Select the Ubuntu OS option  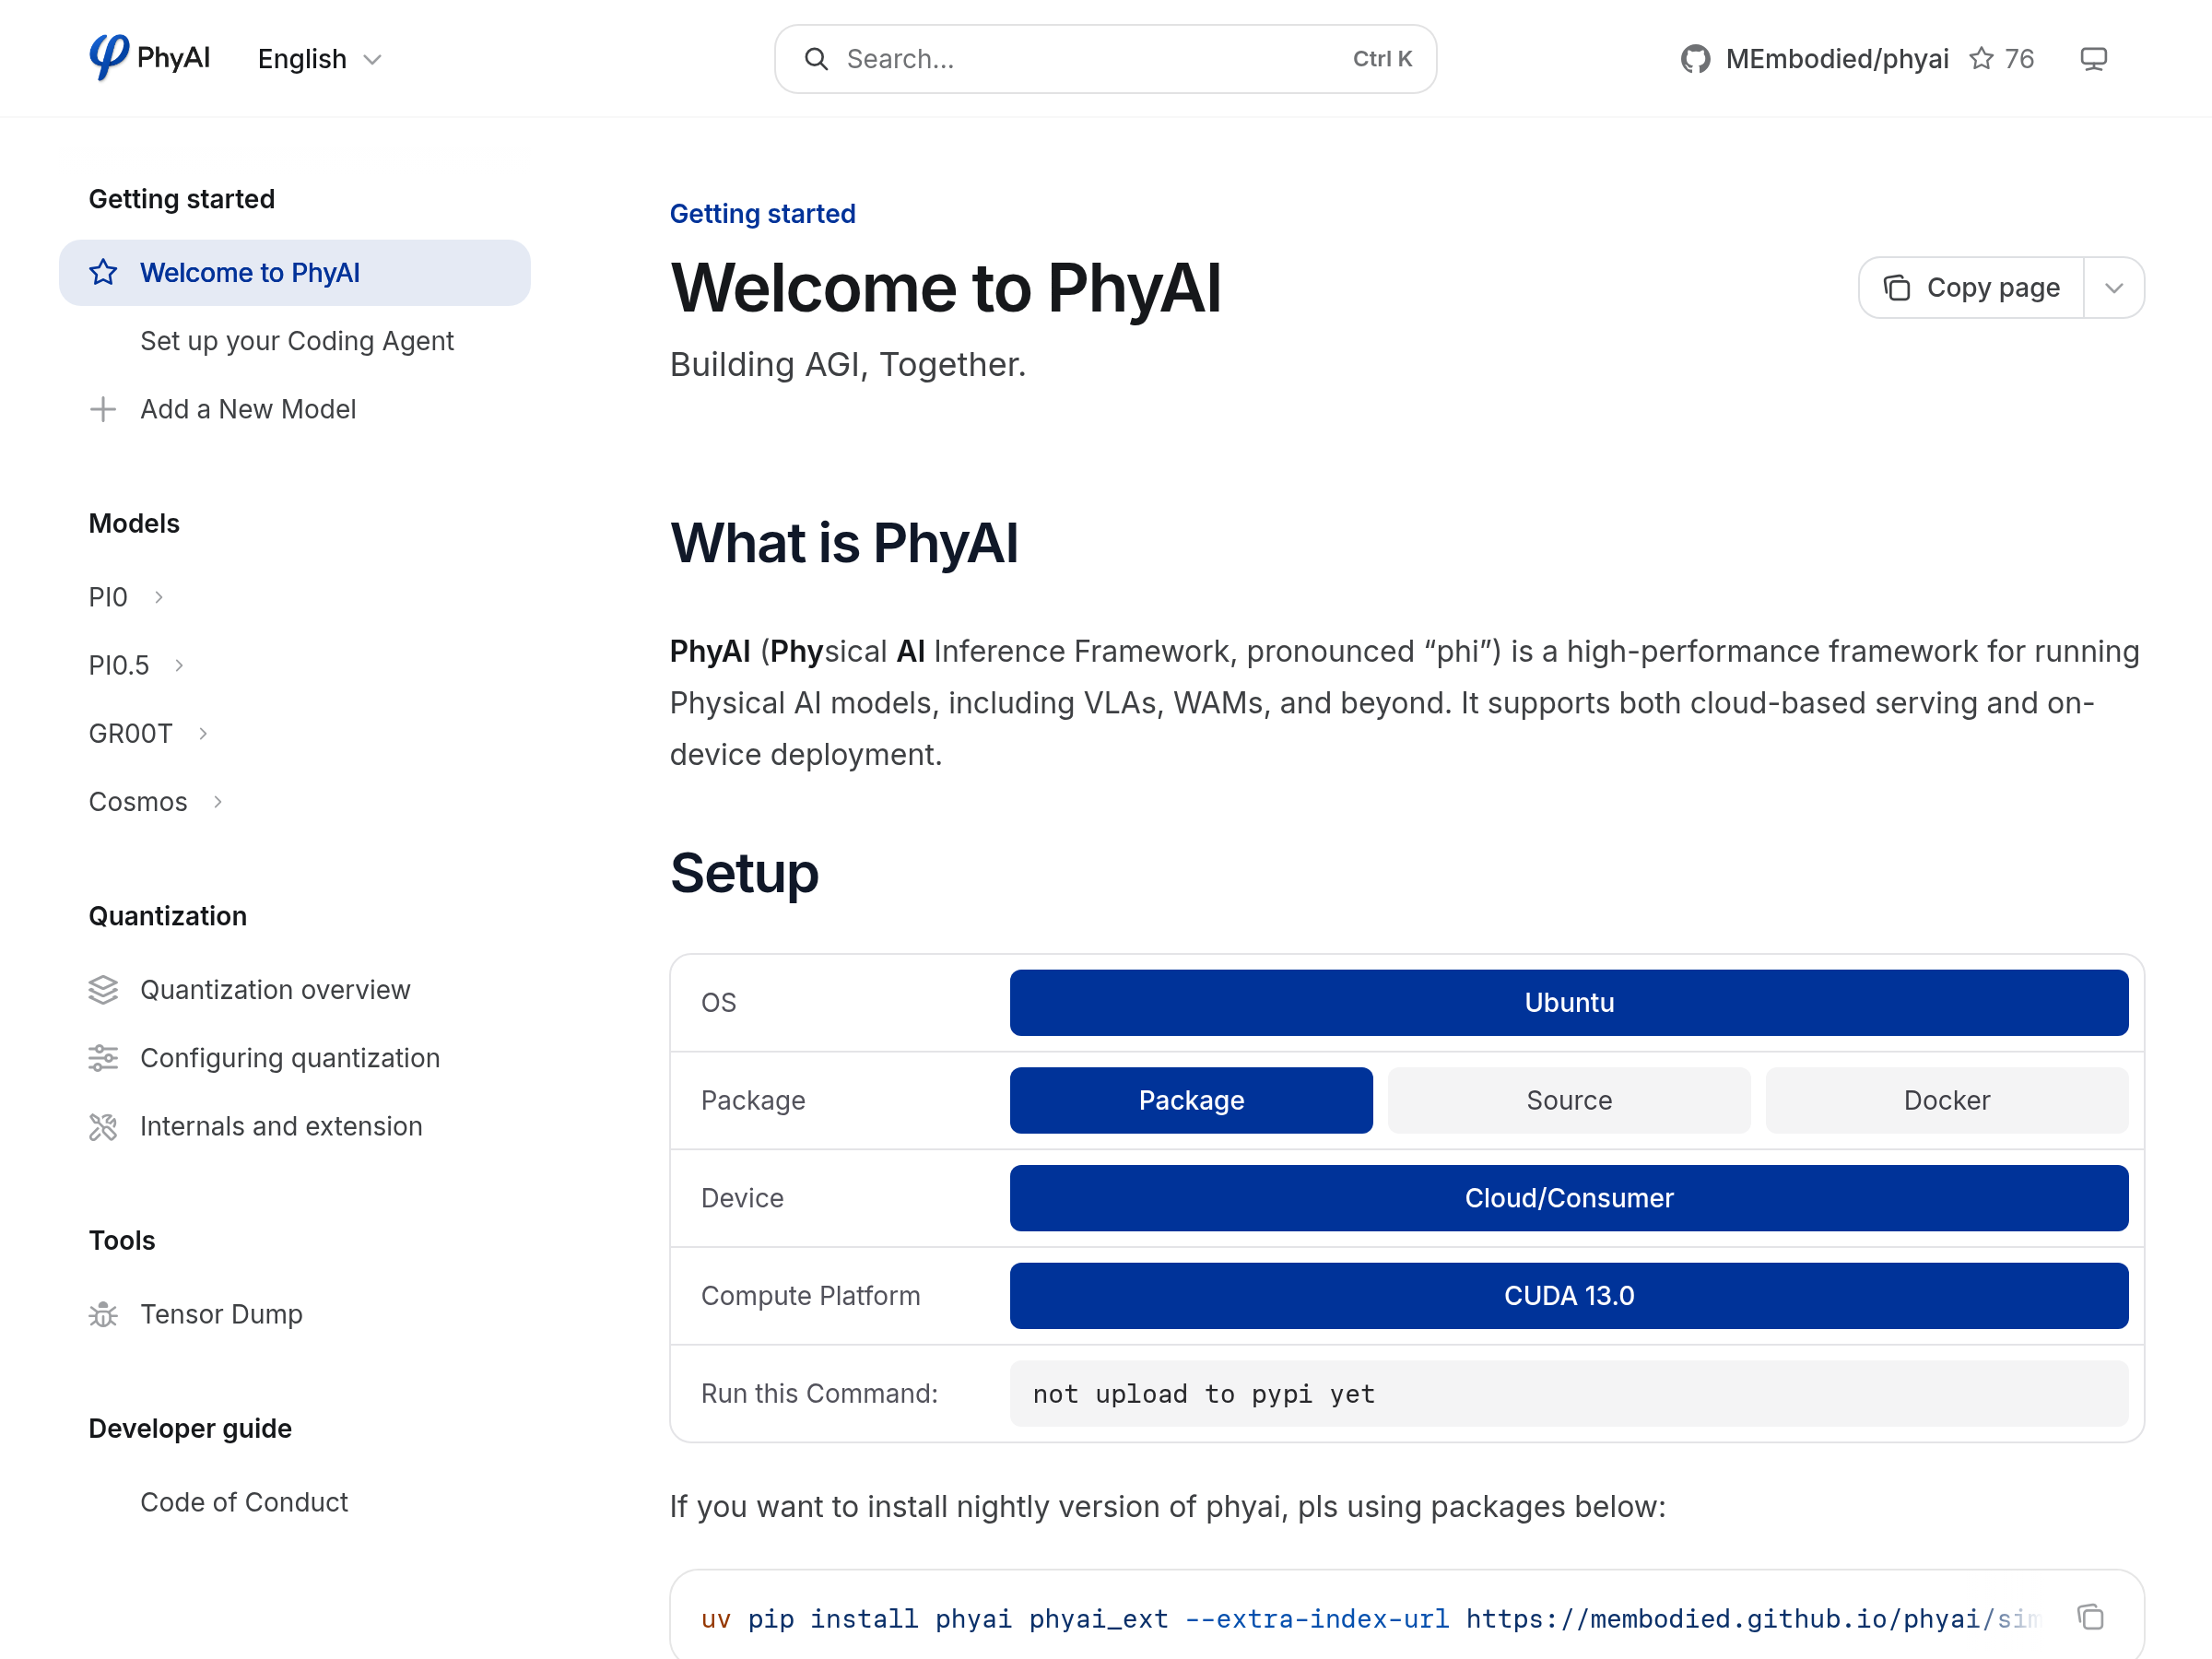tap(1568, 1002)
